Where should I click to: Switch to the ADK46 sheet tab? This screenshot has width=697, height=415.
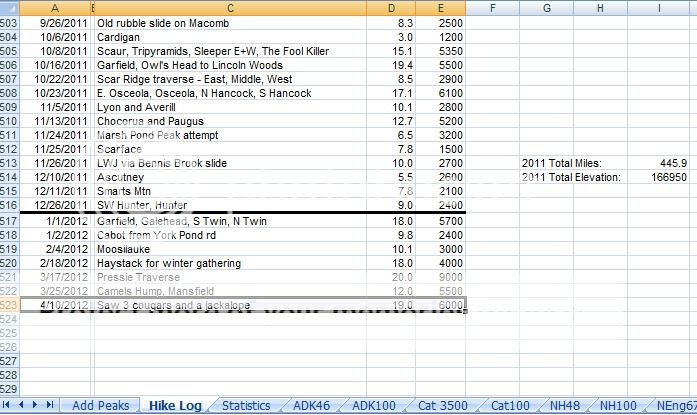[x=312, y=406]
